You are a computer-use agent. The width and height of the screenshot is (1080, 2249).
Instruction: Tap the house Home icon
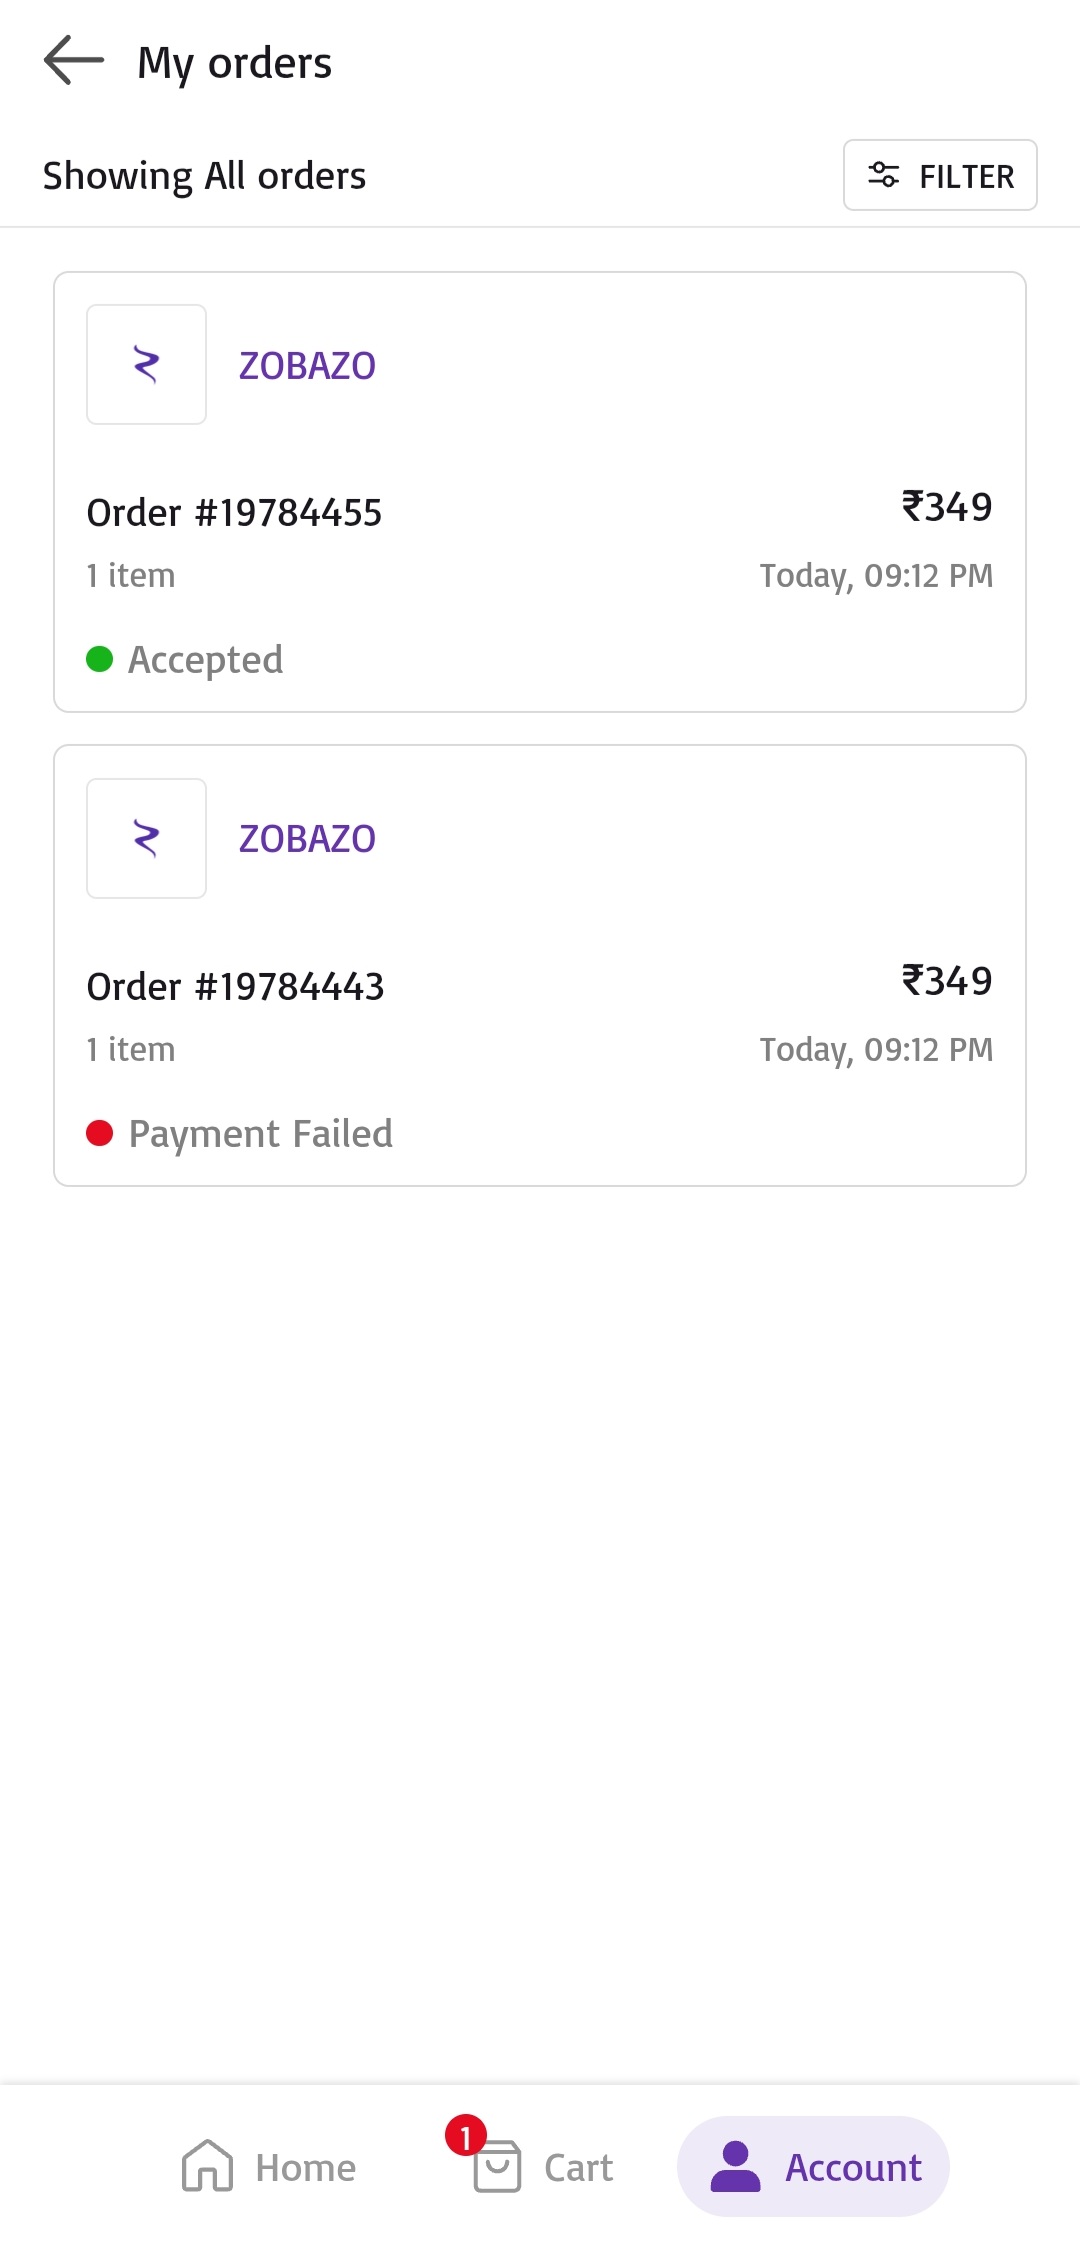click(207, 2166)
